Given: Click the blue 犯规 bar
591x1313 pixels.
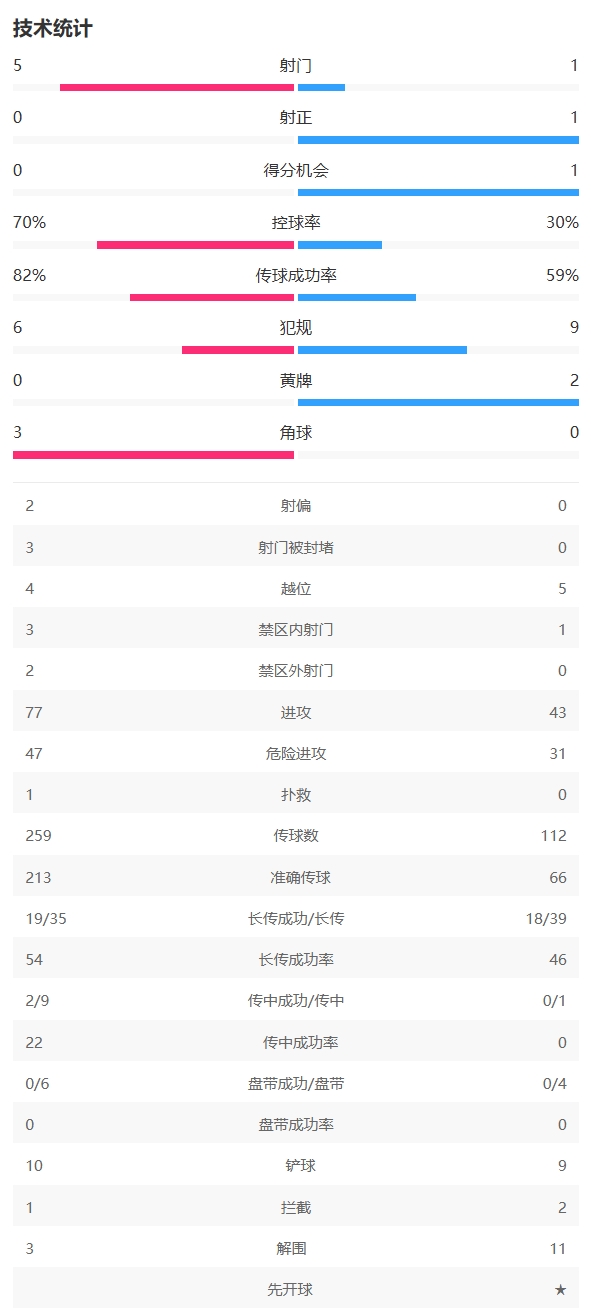Looking at the screenshot, I should (x=382, y=350).
